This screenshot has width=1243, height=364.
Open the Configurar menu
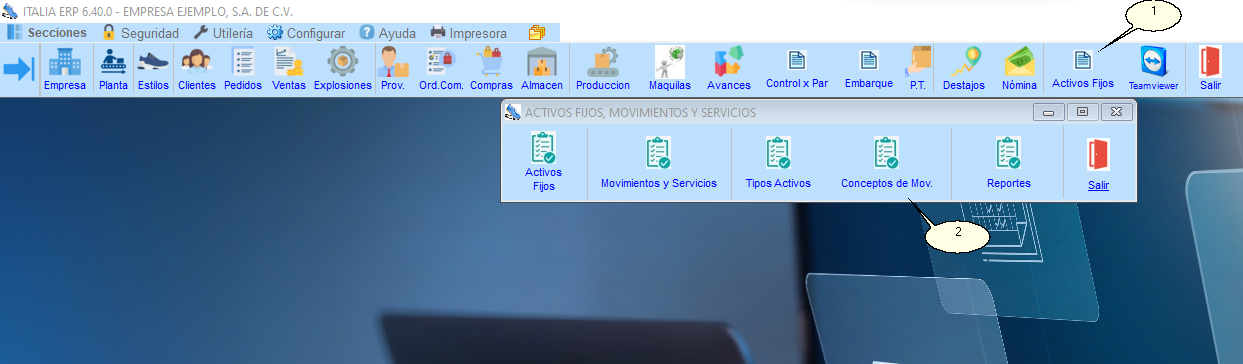(306, 32)
